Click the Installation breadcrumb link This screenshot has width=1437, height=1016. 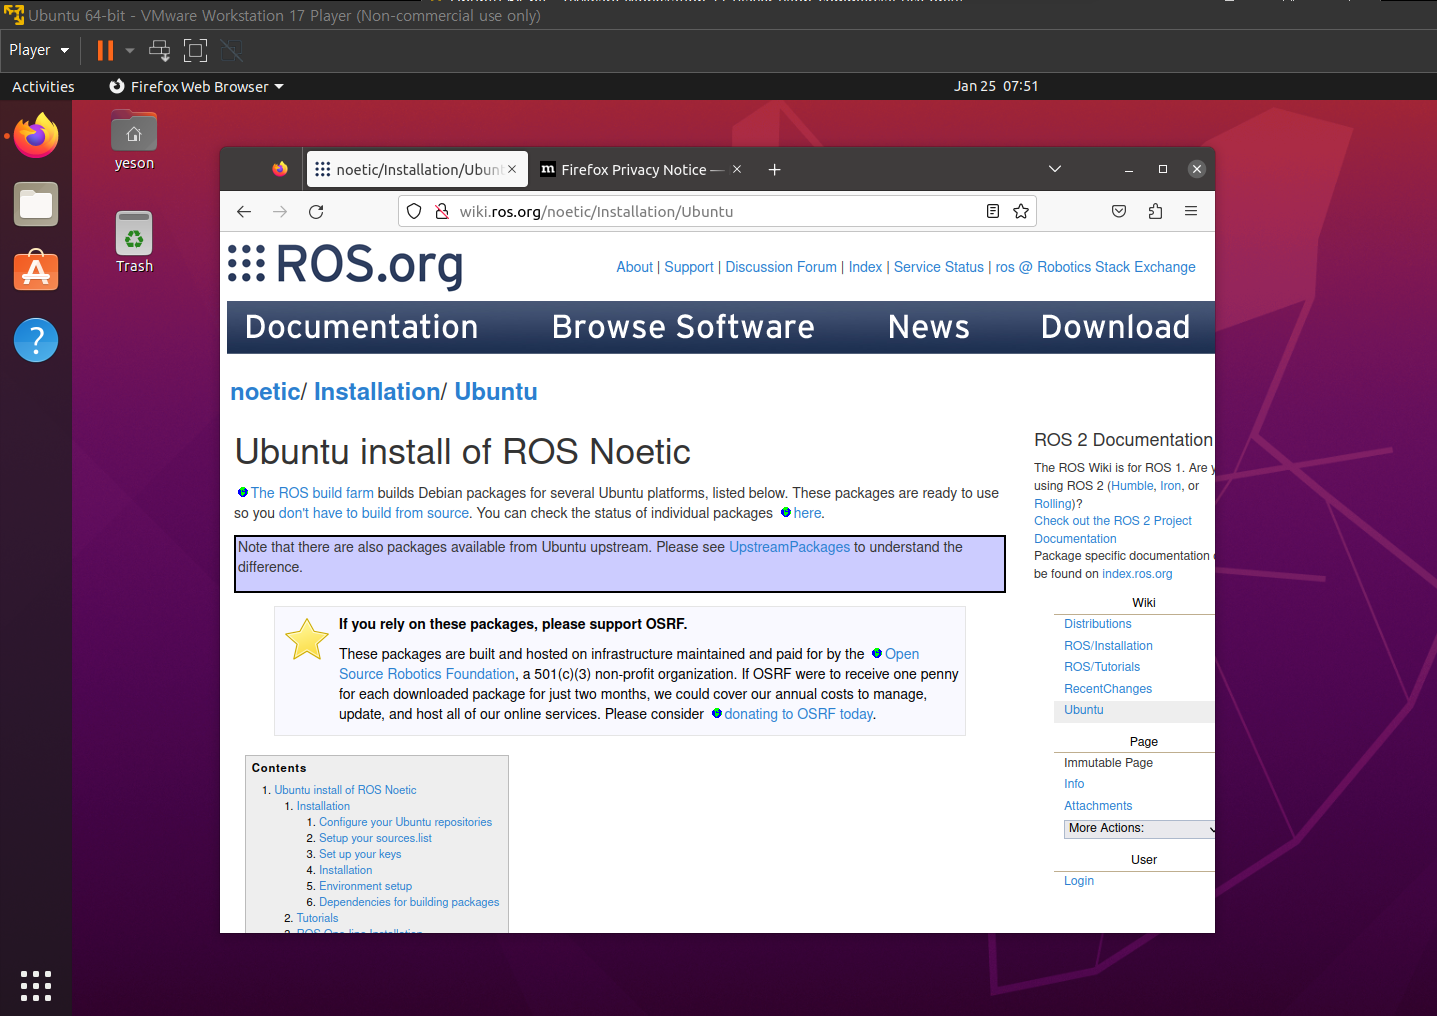377,391
